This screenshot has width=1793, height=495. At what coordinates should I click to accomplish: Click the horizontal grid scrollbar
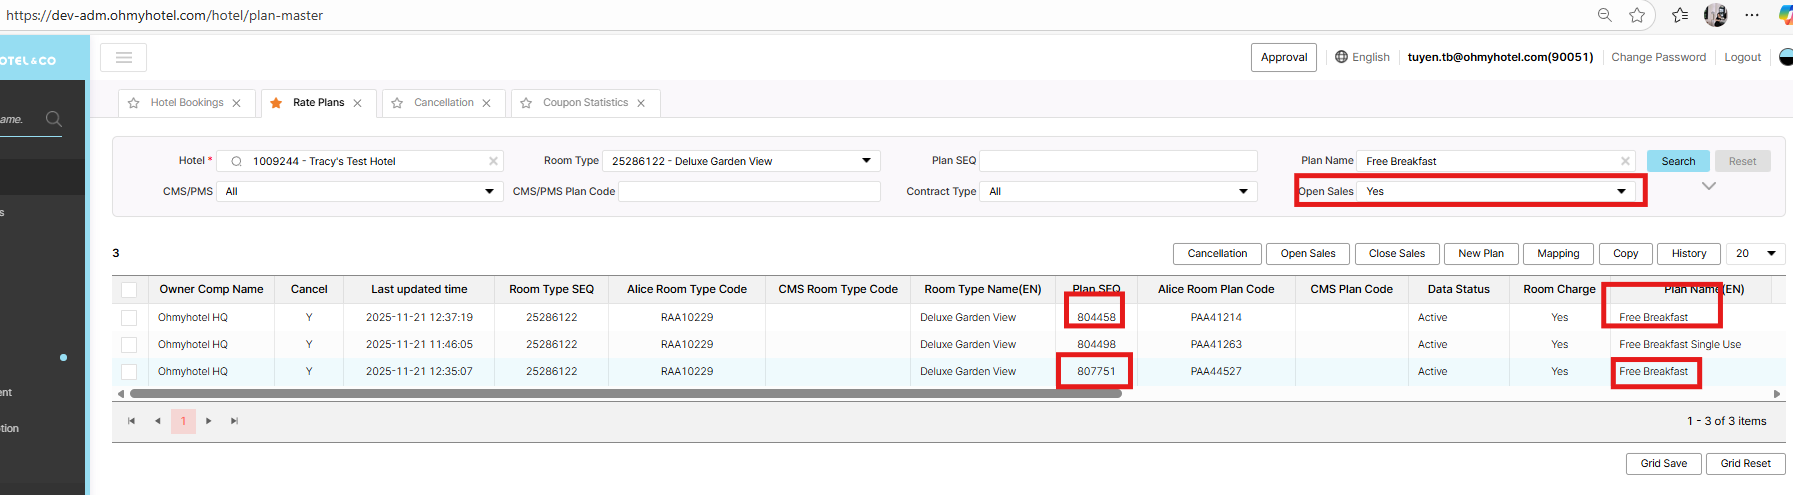(x=625, y=394)
